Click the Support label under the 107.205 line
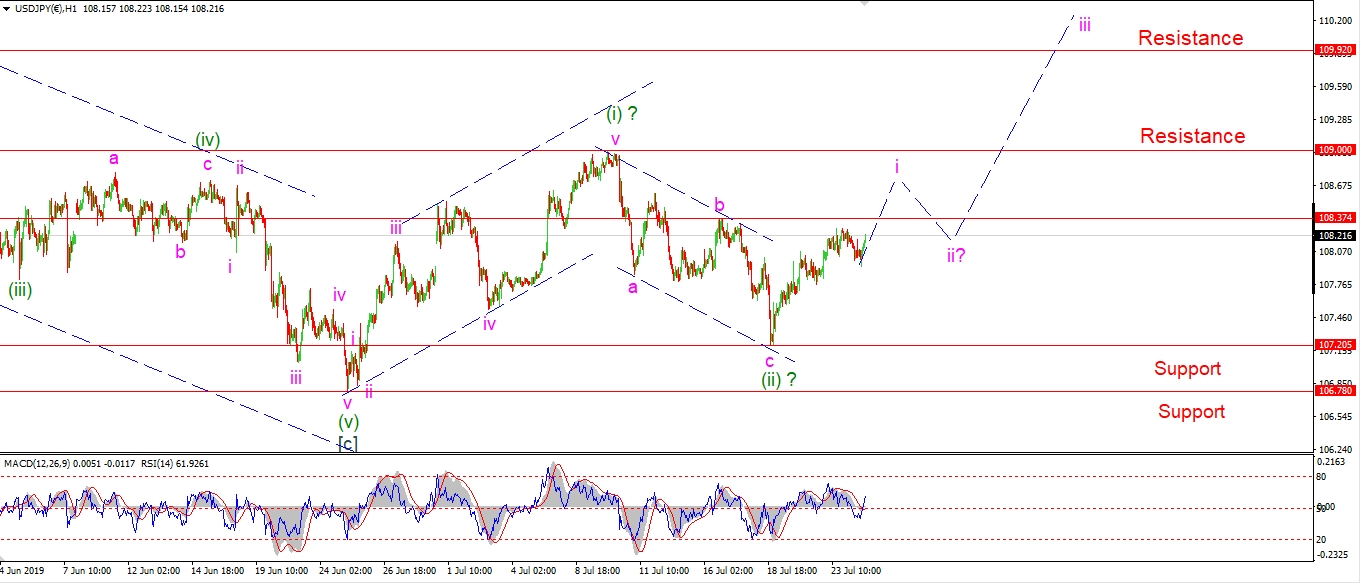Image resolution: width=1361 pixels, height=584 pixels. click(x=1187, y=369)
